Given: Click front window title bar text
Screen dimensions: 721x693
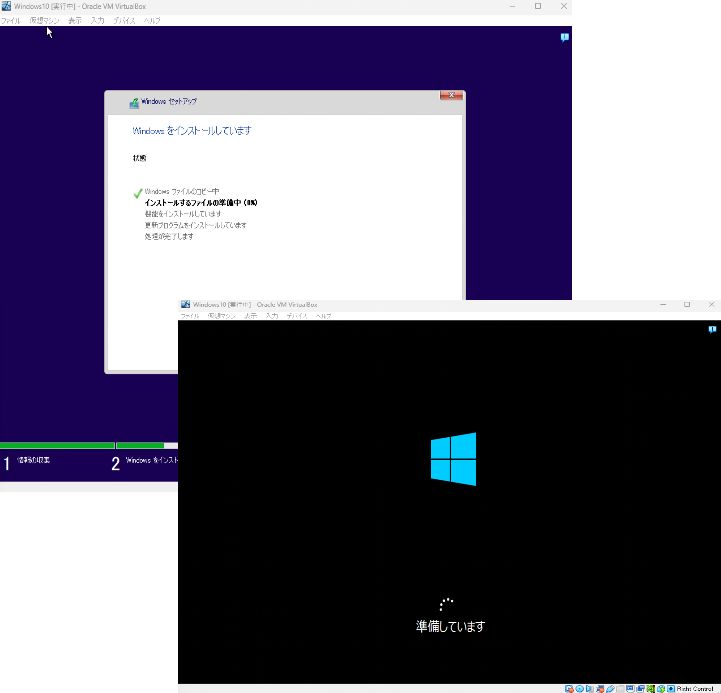Looking at the screenshot, I should tap(255, 304).
